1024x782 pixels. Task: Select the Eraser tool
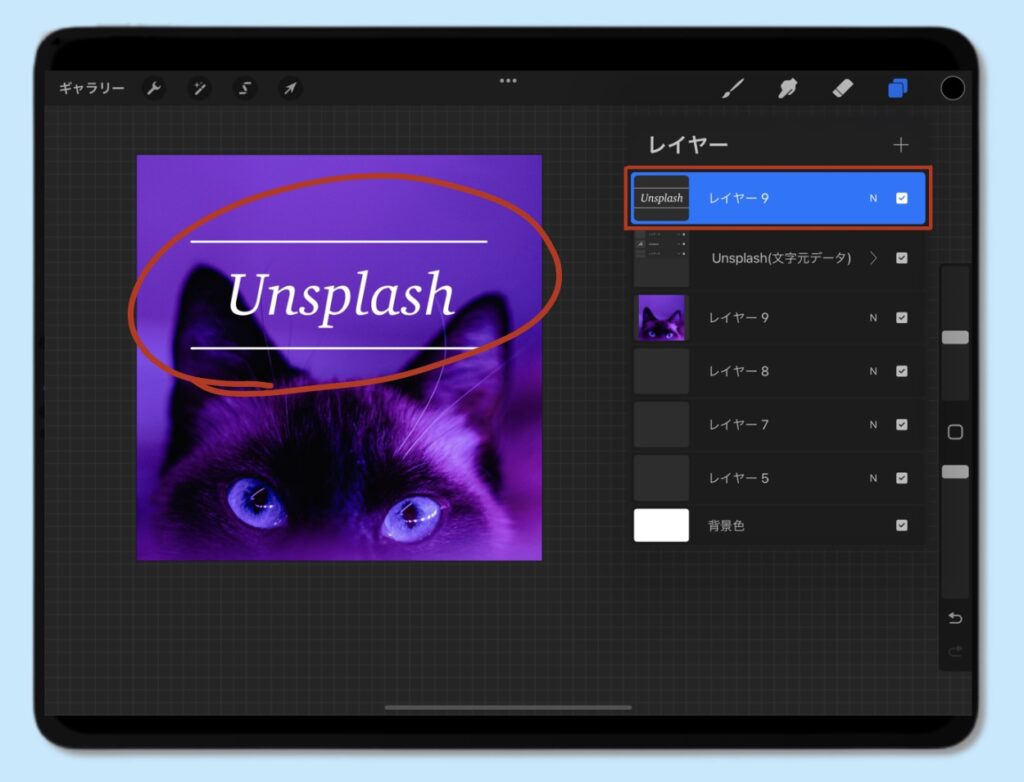point(842,88)
